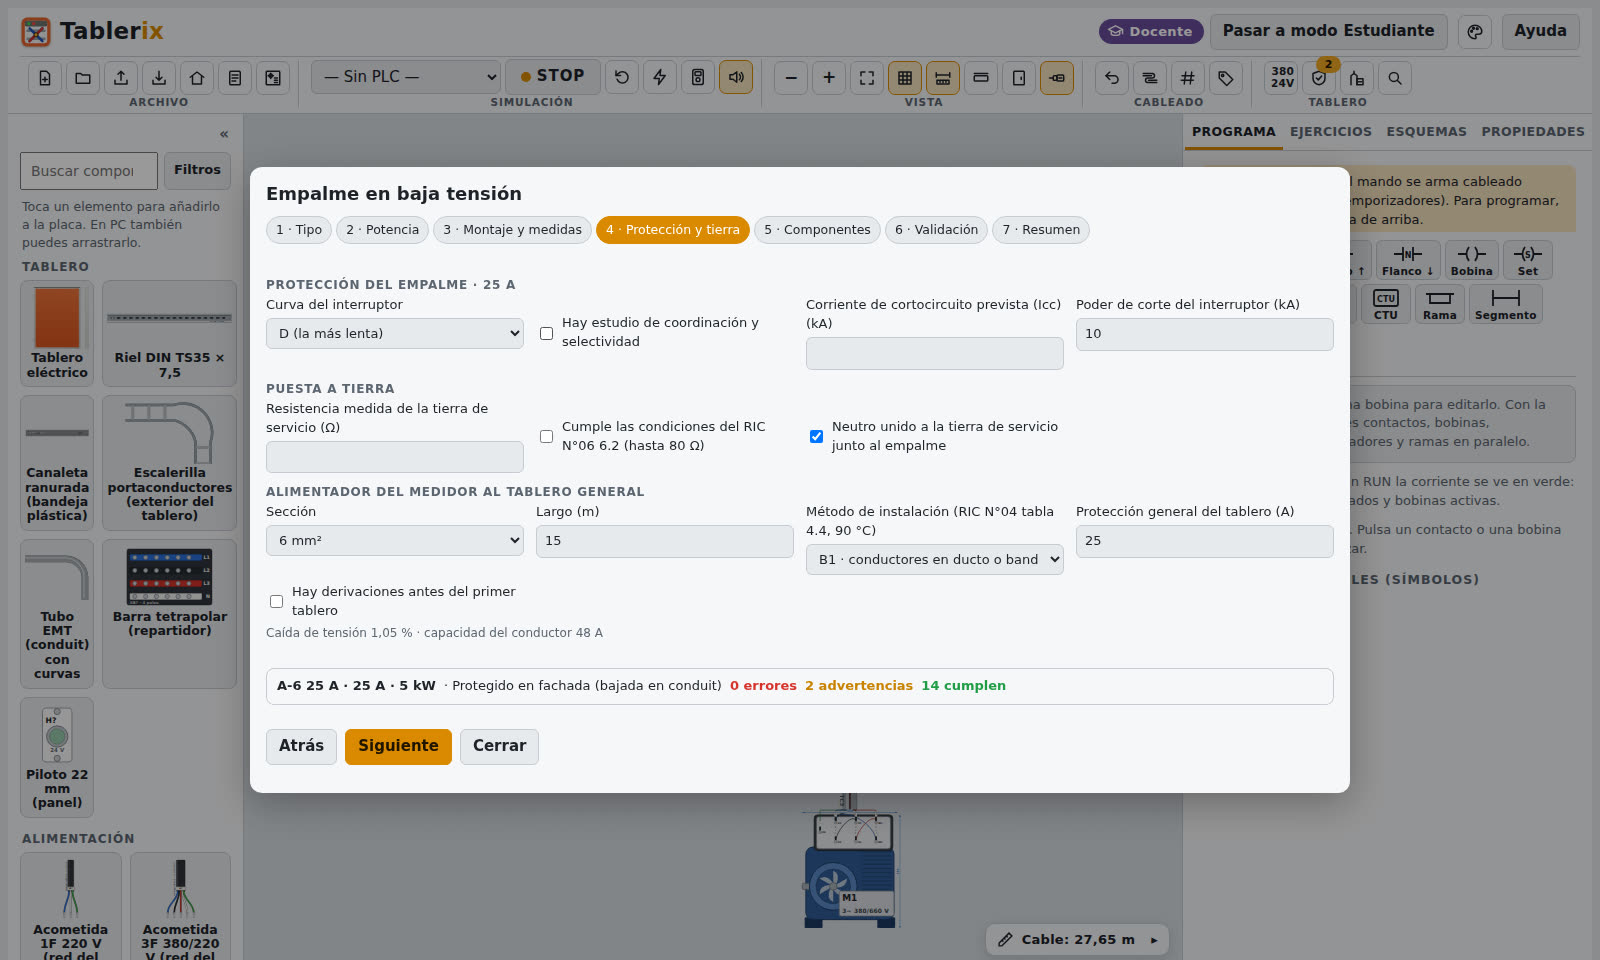Image resolution: width=1600 pixels, height=960 pixels.
Task: Switch to the EJERCICIOS tab
Action: (x=1331, y=132)
